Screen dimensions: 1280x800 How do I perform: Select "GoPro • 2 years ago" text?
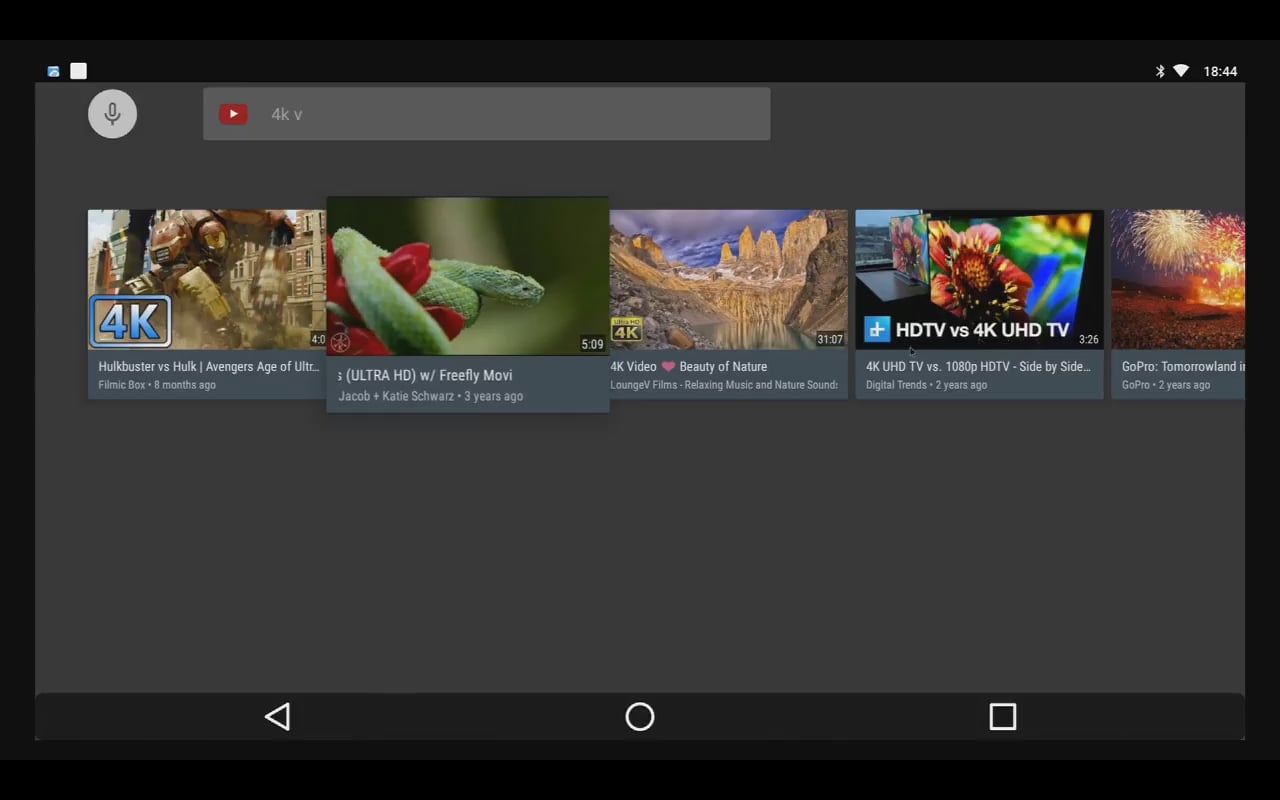[x=1166, y=385]
